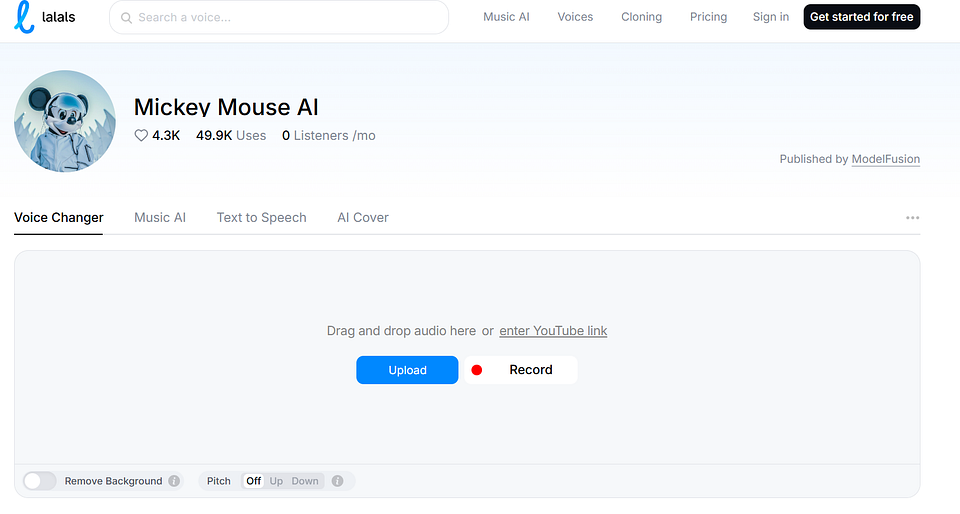
Task: Click the 4.3K likes count
Action: (166, 136)
